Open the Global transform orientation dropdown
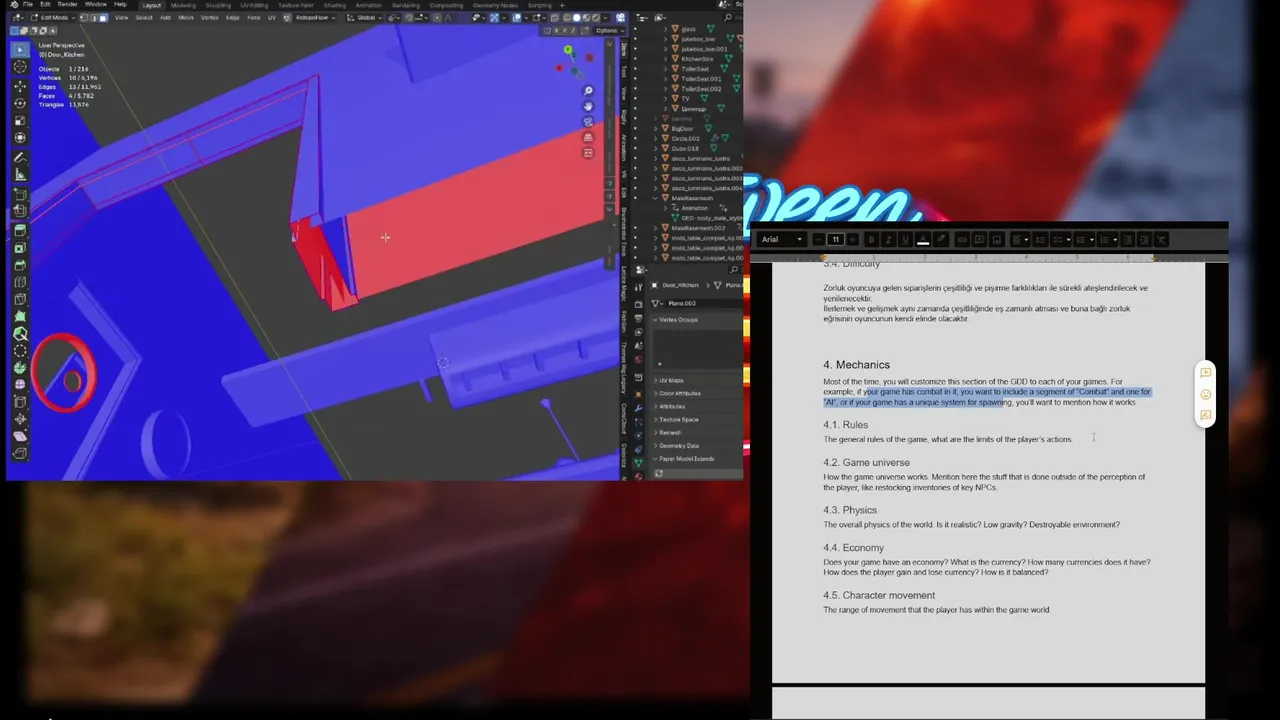 click(x=366, y=17)
